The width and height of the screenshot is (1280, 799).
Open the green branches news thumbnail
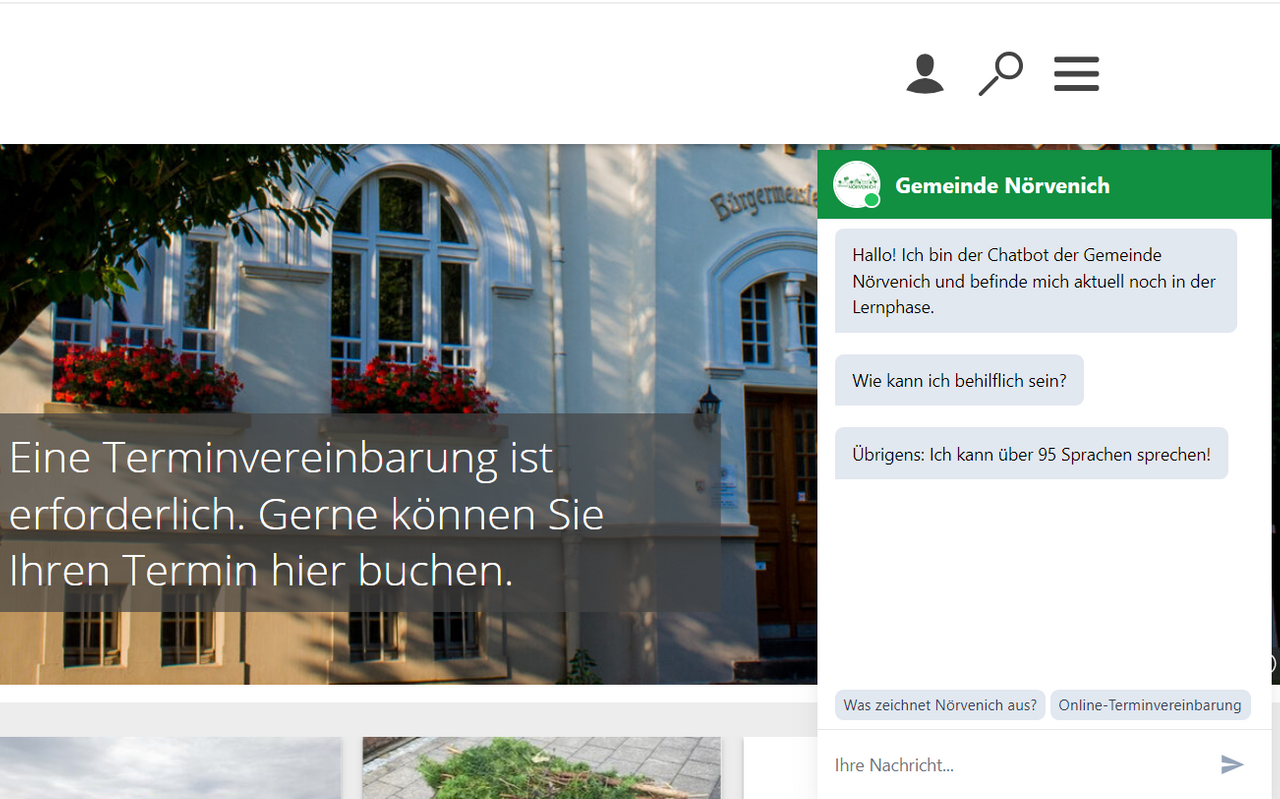tap(541, 768)
